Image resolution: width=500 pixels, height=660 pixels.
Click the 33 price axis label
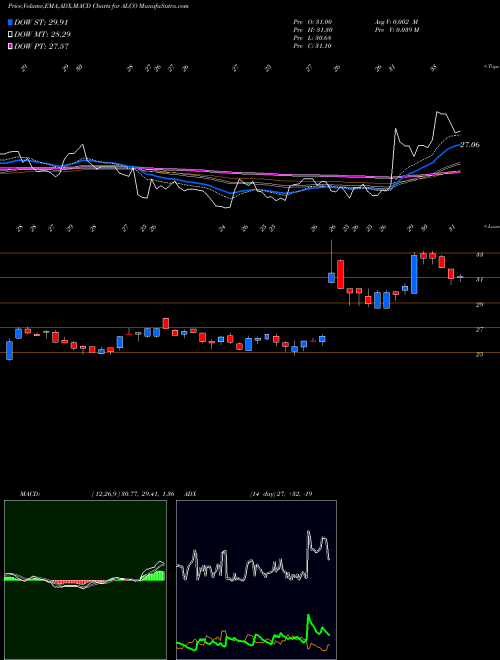[479, 255]
